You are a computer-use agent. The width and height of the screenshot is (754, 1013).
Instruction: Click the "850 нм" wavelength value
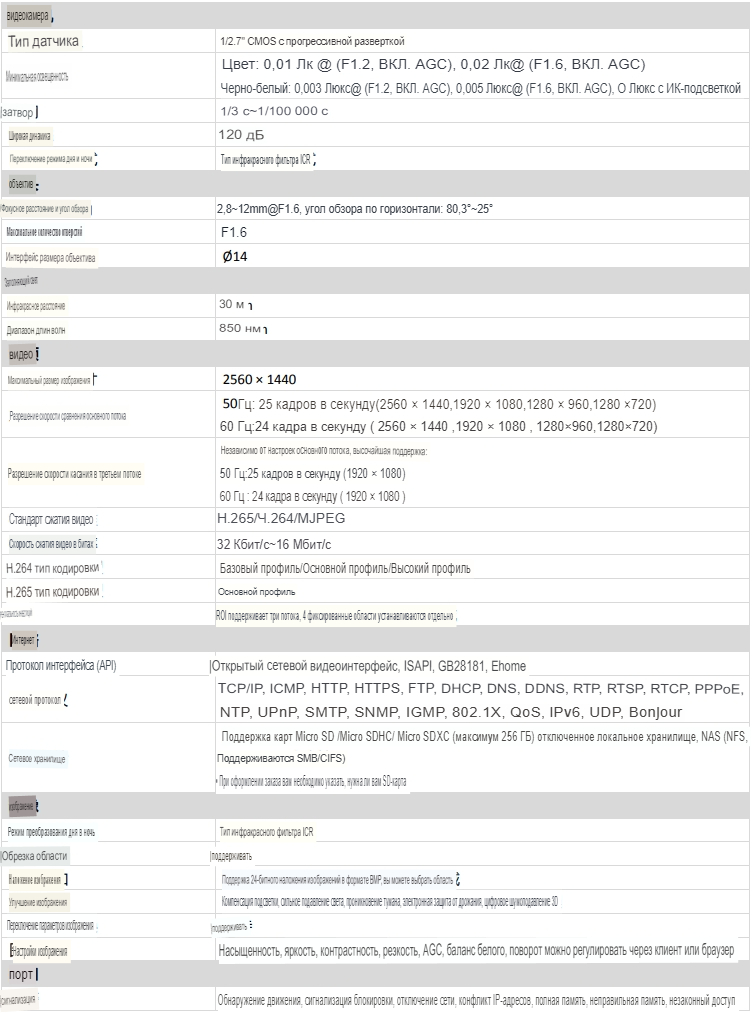click(x=240, y=328)
